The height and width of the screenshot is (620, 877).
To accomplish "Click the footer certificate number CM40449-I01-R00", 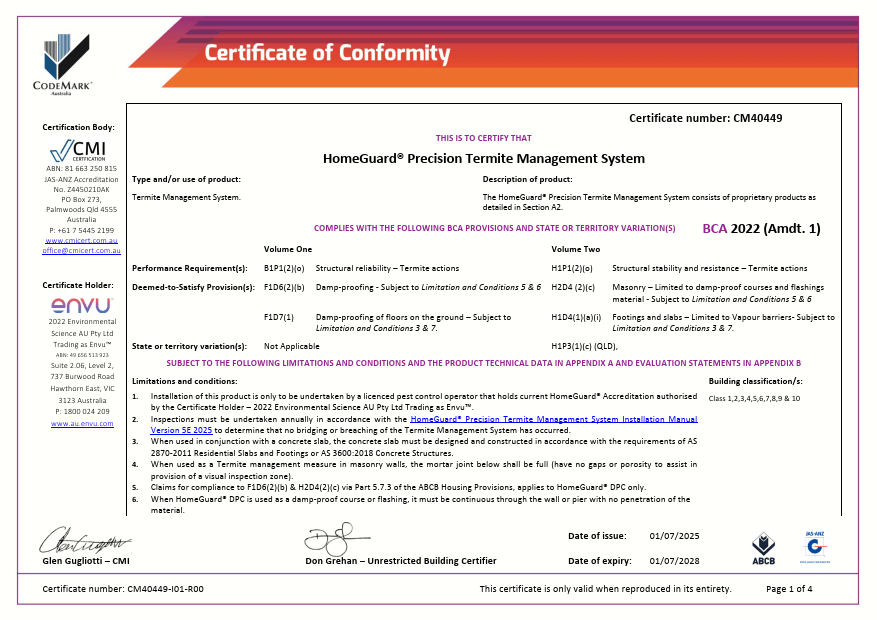I will 123,589.
